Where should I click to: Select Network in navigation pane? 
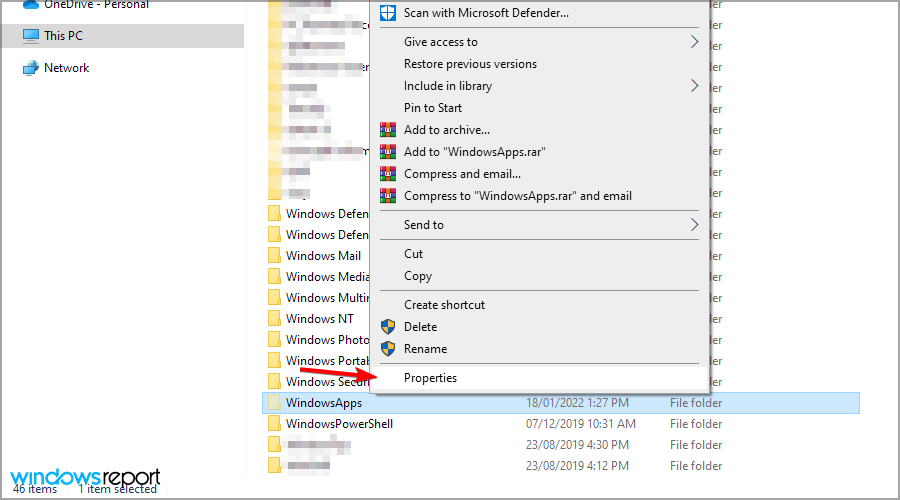(x=67, y=68)
